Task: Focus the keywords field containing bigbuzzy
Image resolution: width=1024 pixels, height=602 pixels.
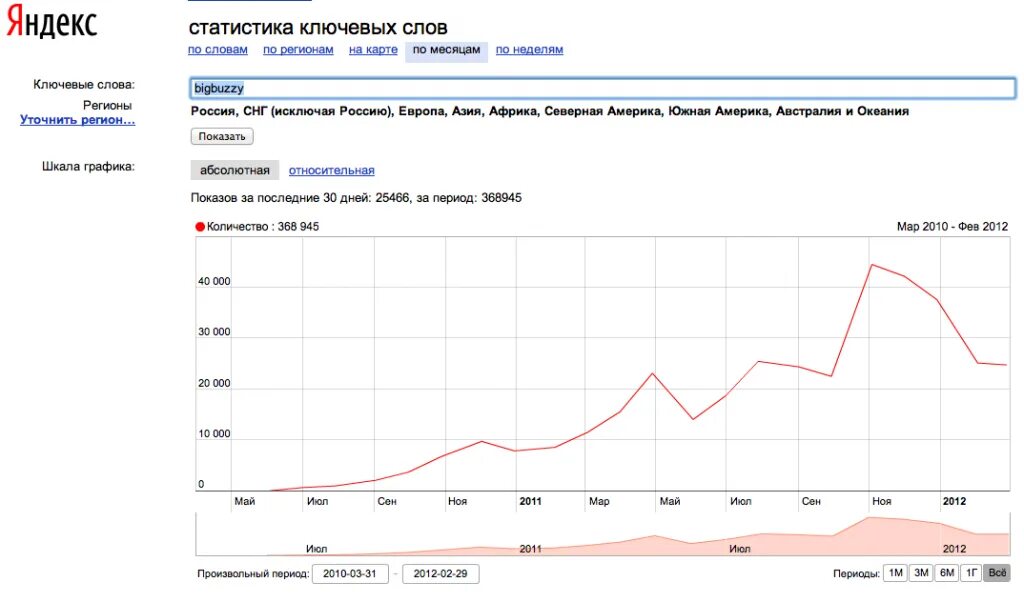Action: 603,88
